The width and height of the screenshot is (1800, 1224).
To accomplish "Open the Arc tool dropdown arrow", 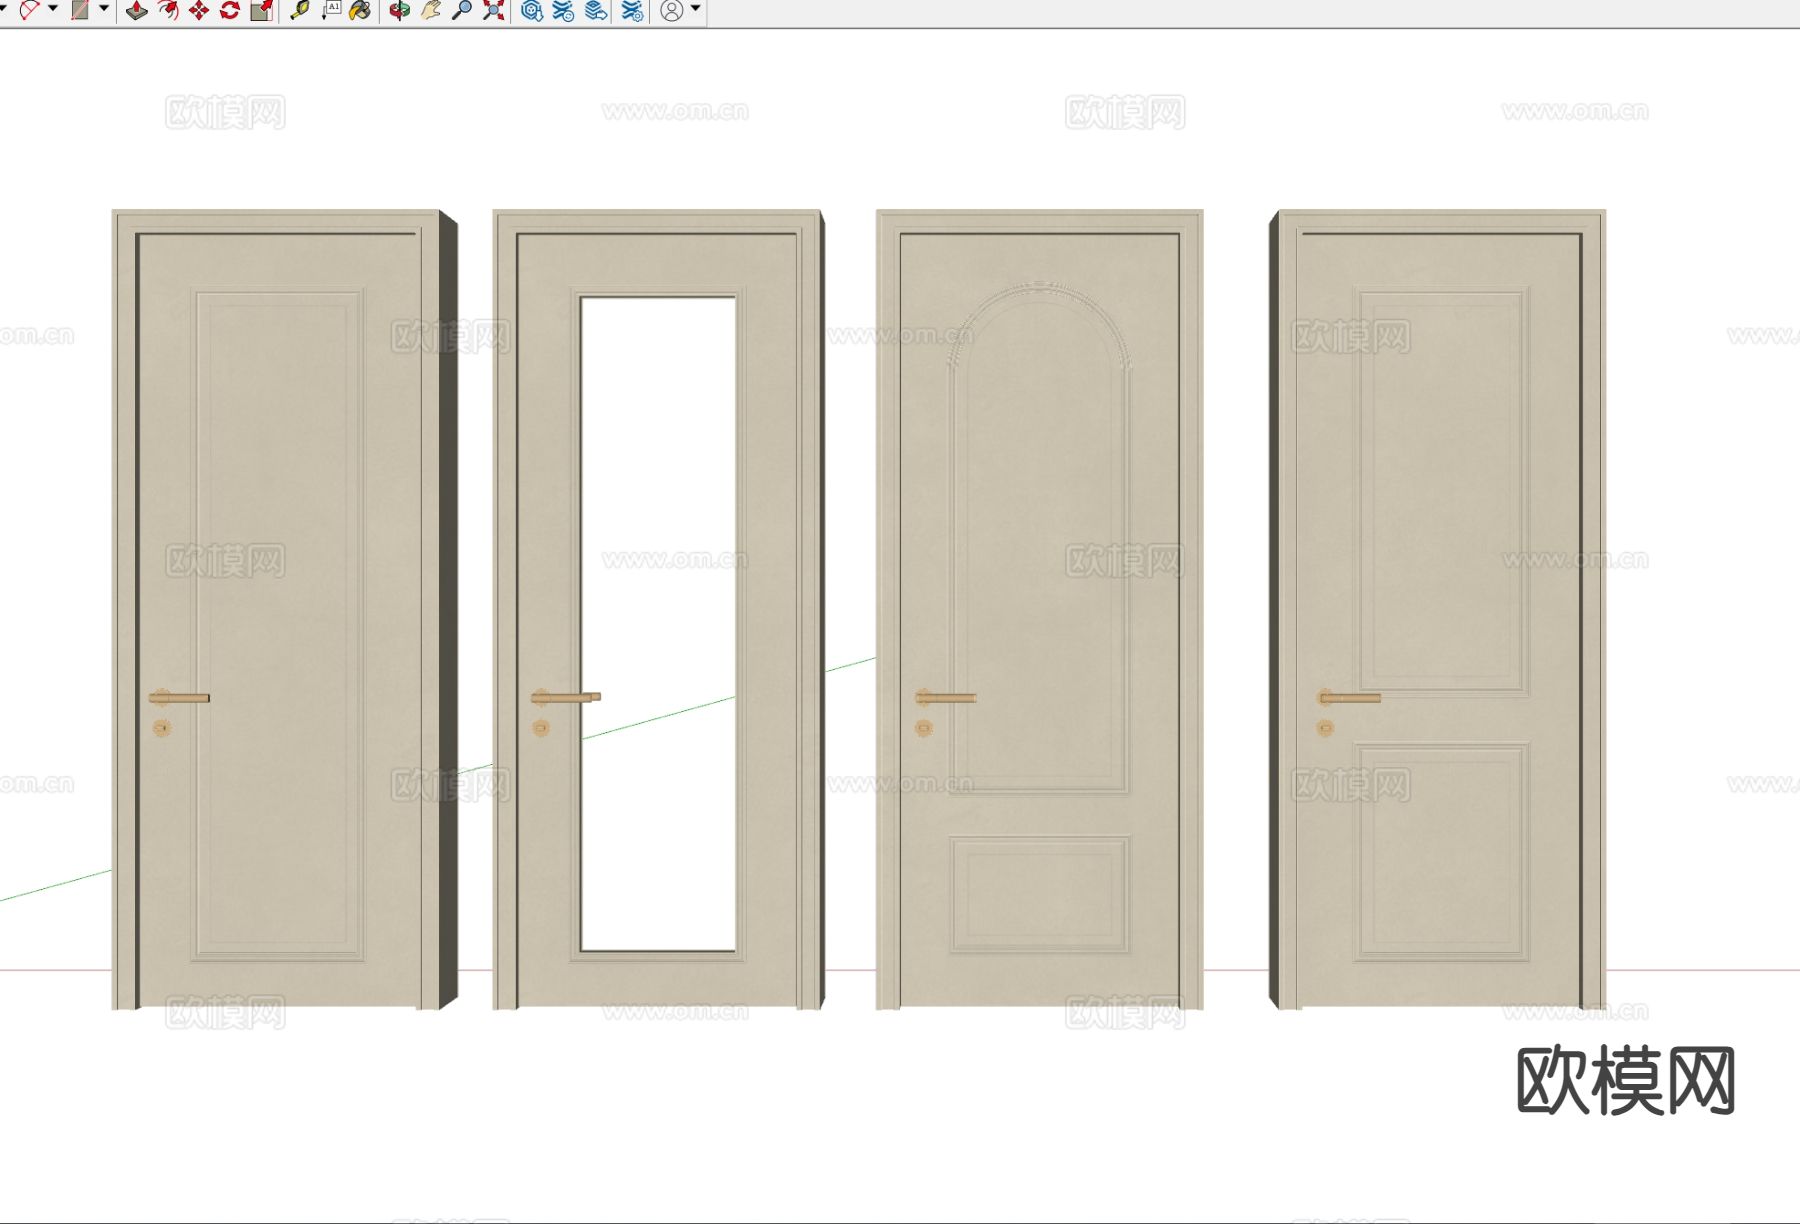I will point(53,9).
